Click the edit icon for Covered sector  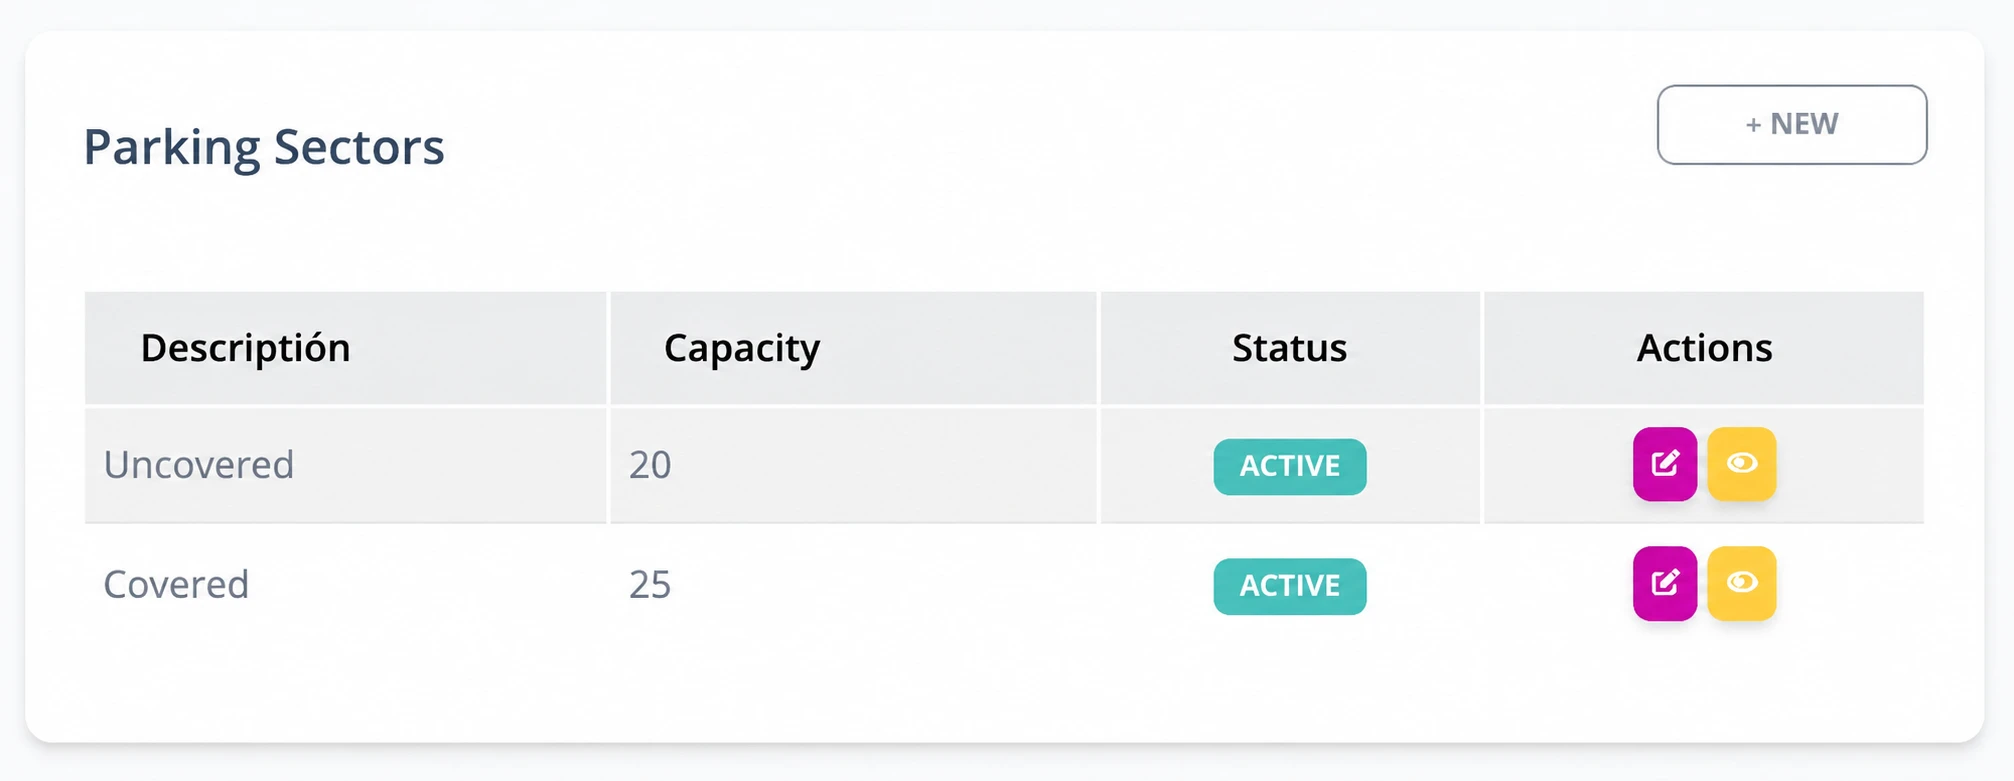click(1665, 583)
